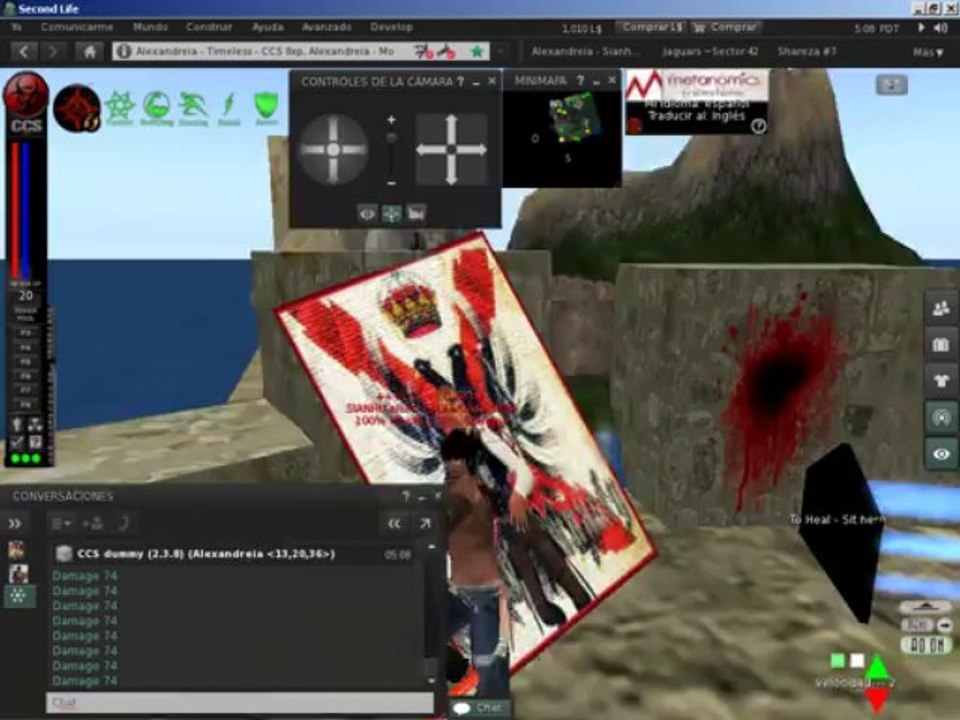960x720 pixels.
Task: Click the green hexagram skill icon
Action: coord(120,108)
